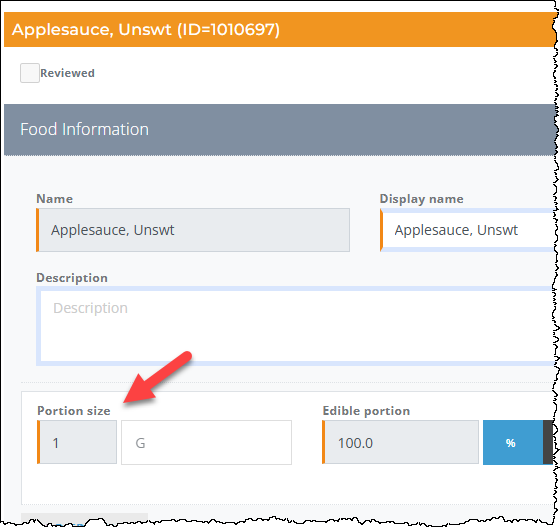Click the Name field label
The width and height of the screenshot is (560, 527).
[55, 199]
